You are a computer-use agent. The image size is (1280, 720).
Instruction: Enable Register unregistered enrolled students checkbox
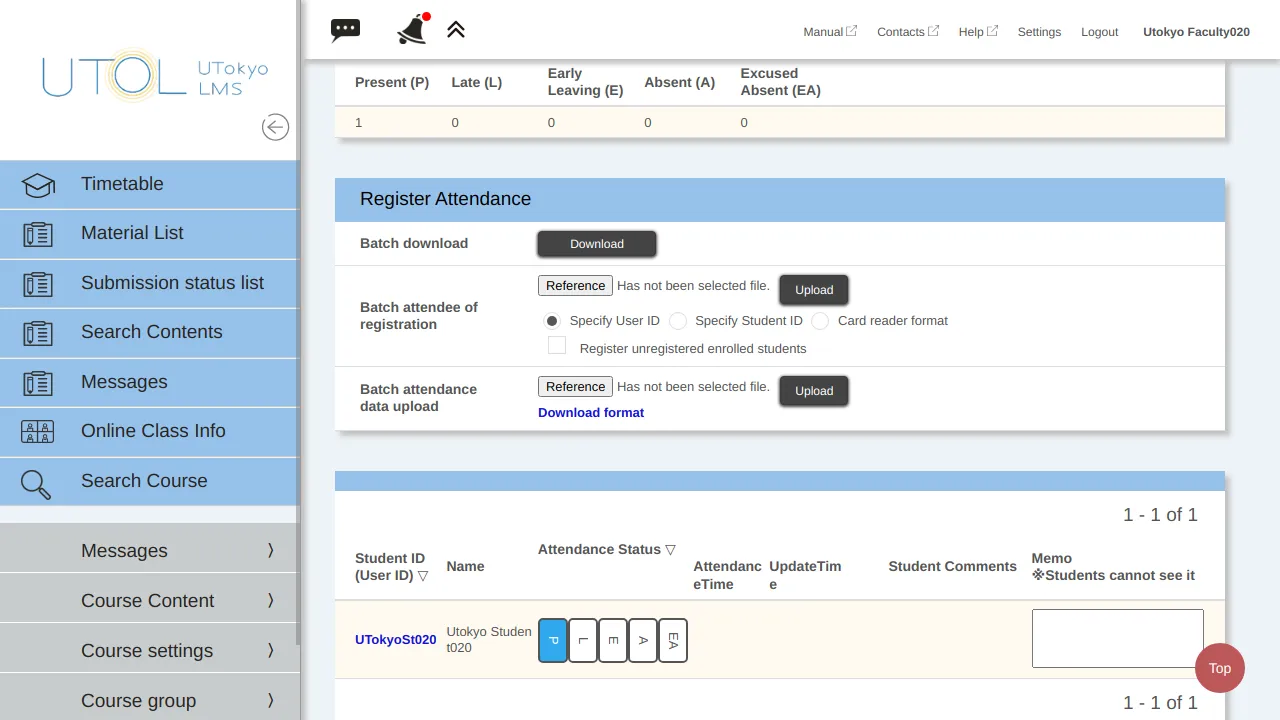557,346
